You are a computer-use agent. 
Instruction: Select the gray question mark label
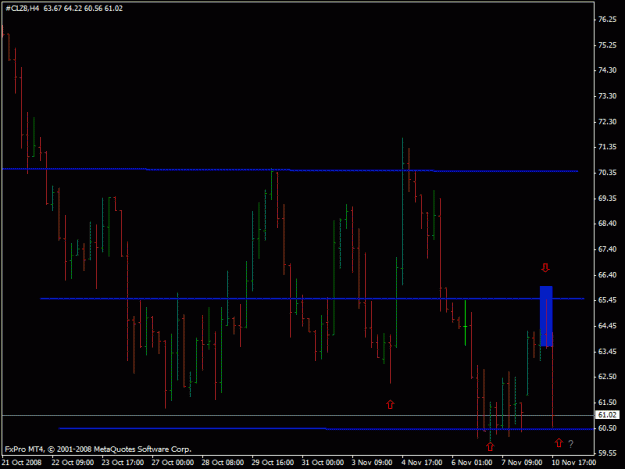click(571, 444)
